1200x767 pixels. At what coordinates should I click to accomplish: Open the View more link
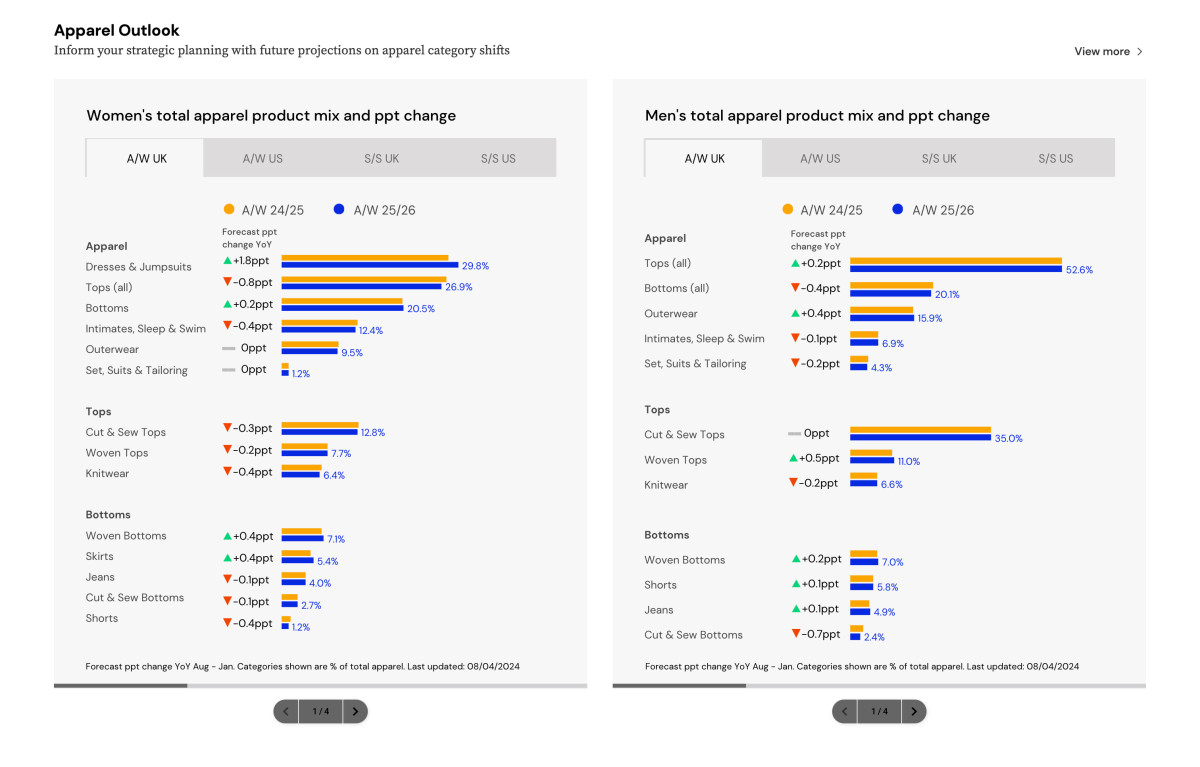(1102, 51)
